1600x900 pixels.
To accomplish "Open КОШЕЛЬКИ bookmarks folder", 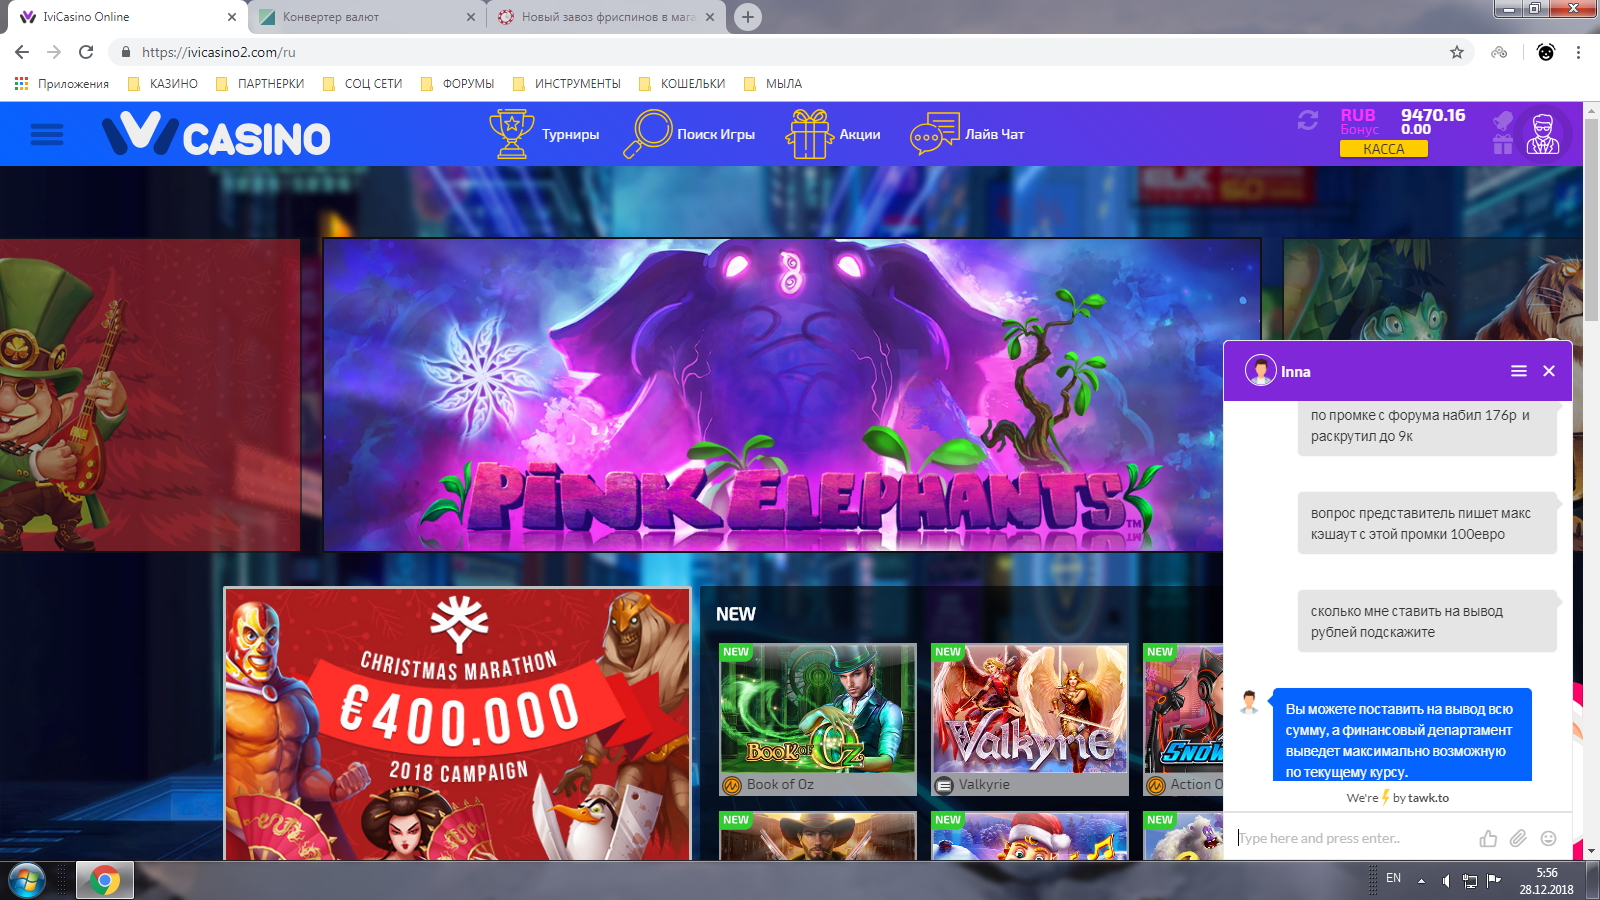I will click(x=681, y=84).
